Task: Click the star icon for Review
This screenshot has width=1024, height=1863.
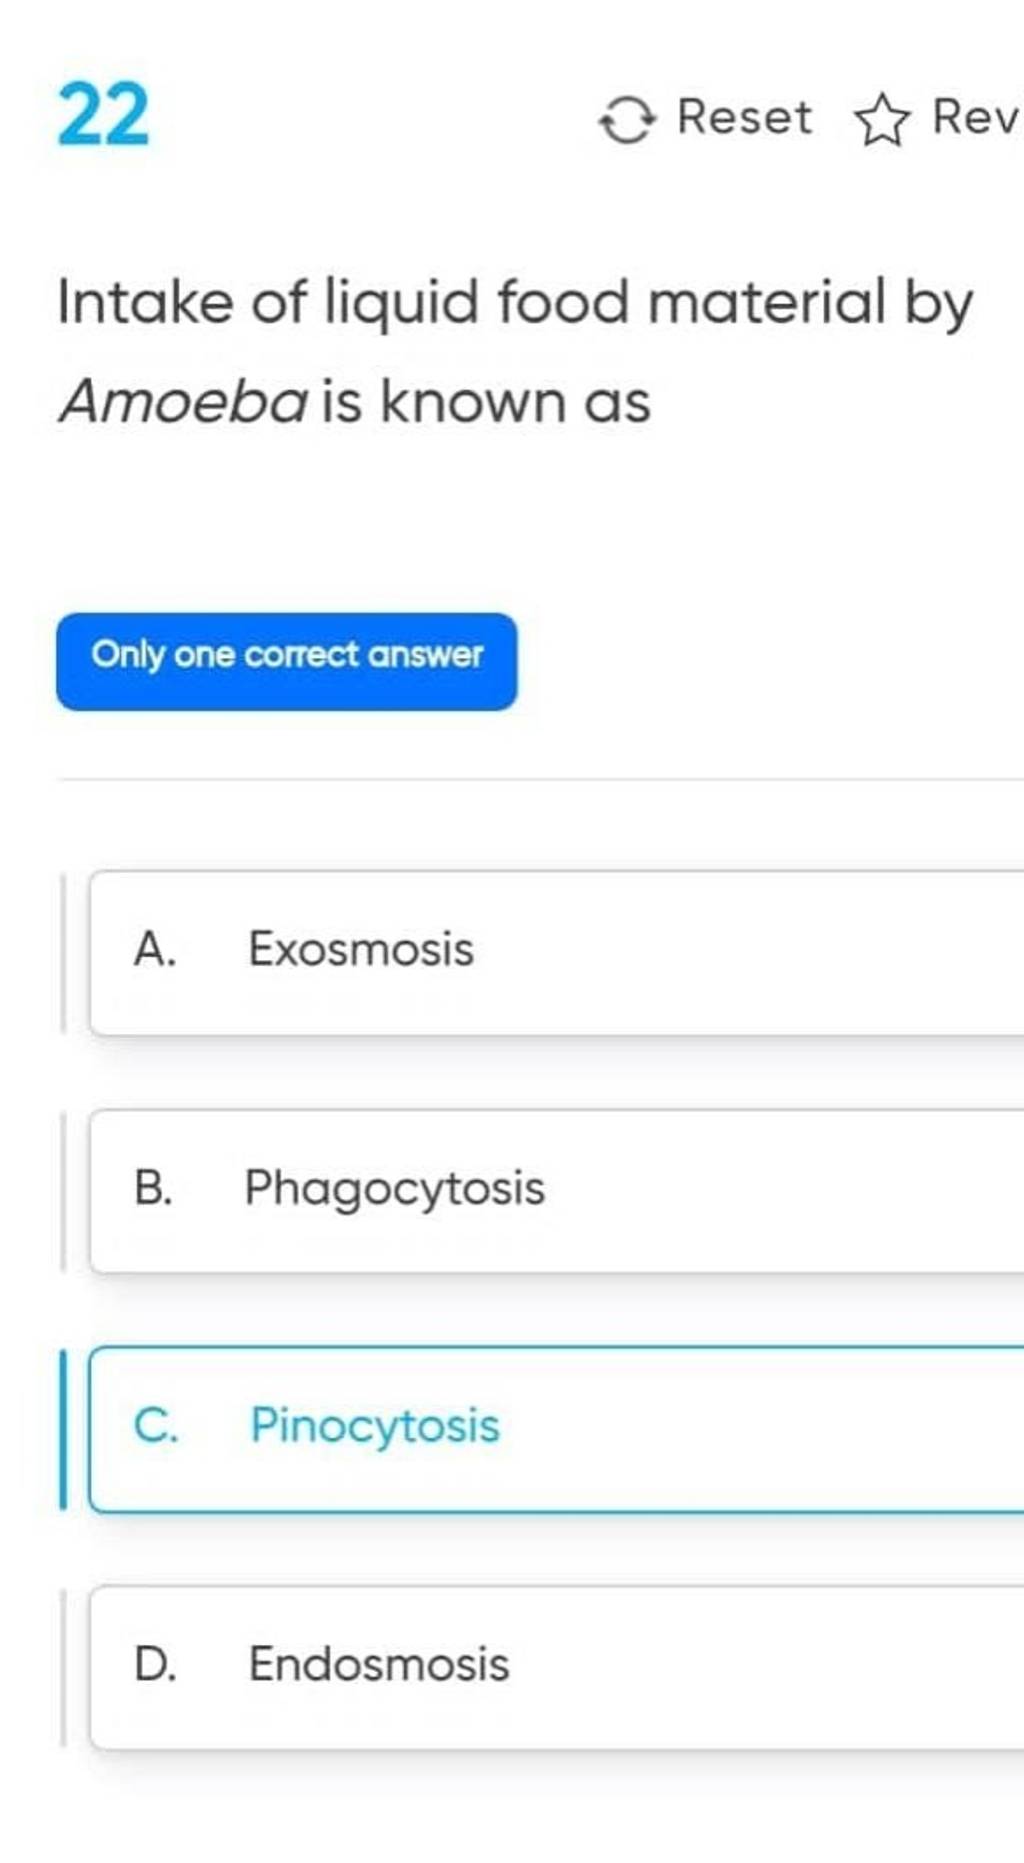Action: (882, 121)
